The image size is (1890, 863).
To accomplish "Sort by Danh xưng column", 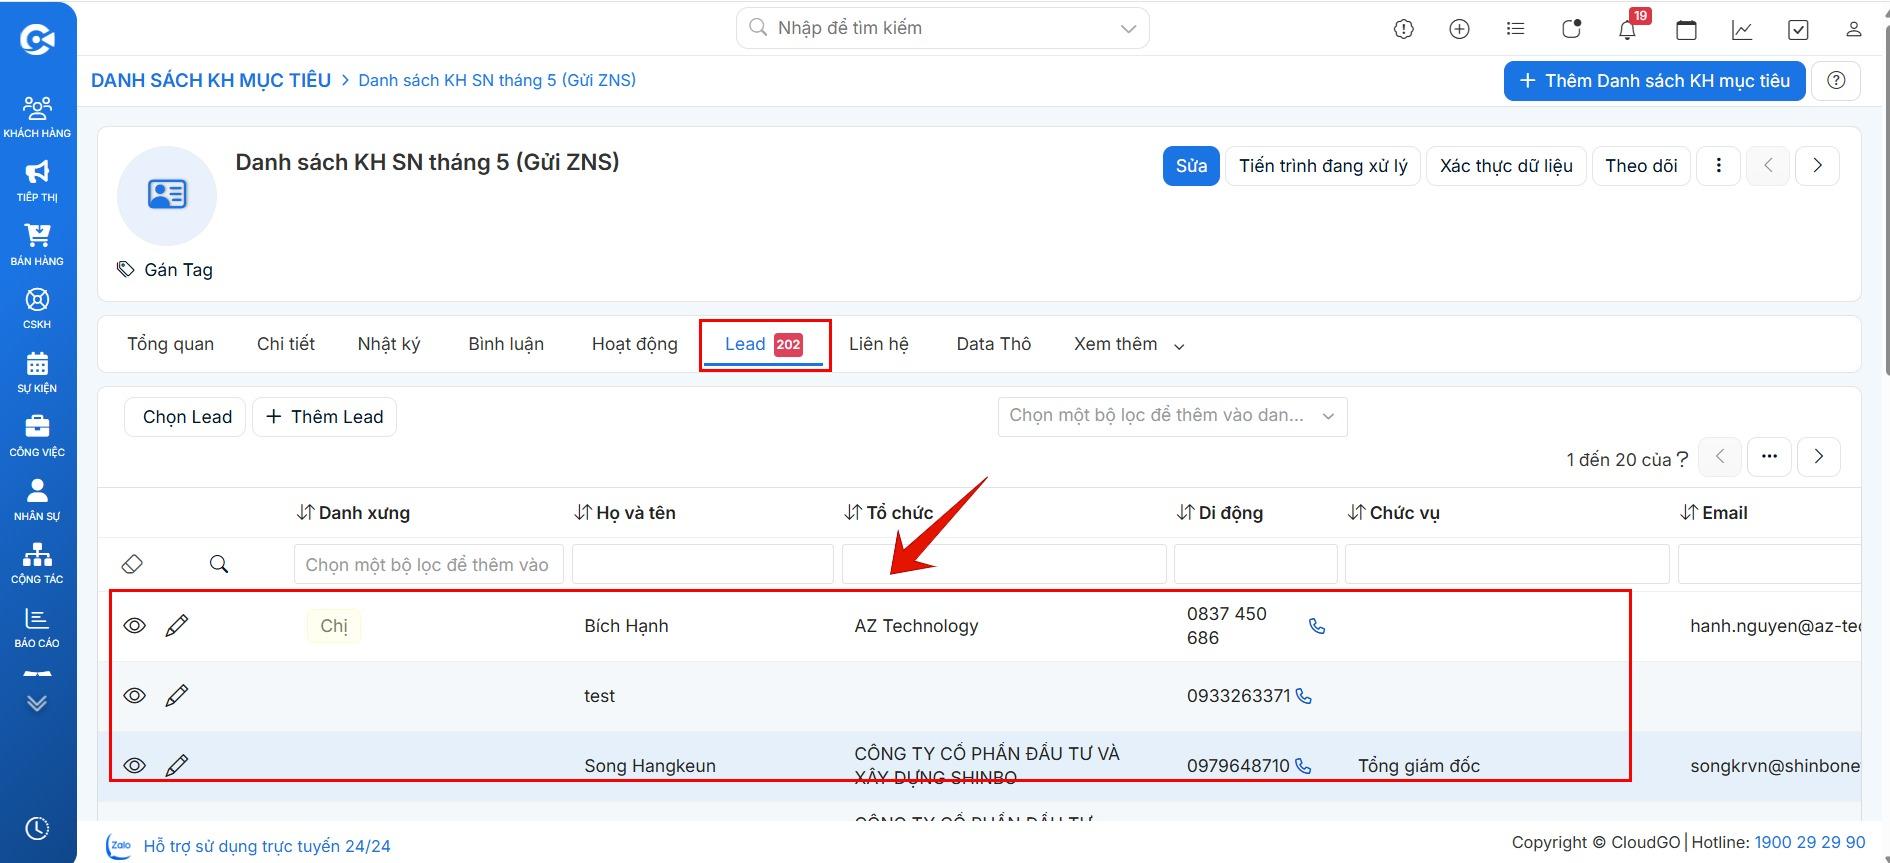I will [x=353, y=513].
